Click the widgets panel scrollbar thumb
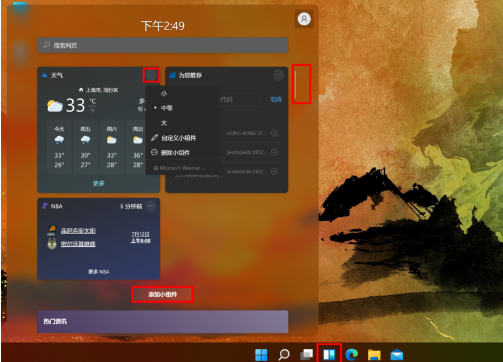 [295, 85]
